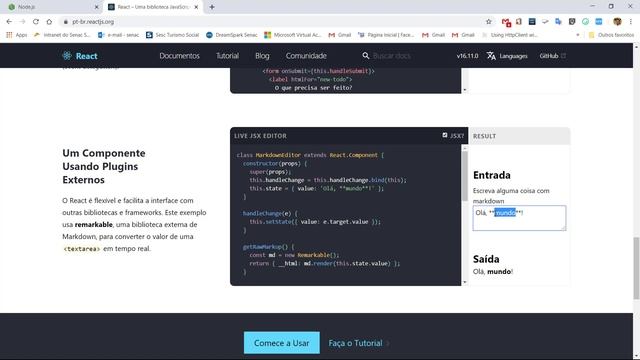The image size is (640, 360).
Task: Click the page vertical scrollbar thumb
Action: pos(636,268)
